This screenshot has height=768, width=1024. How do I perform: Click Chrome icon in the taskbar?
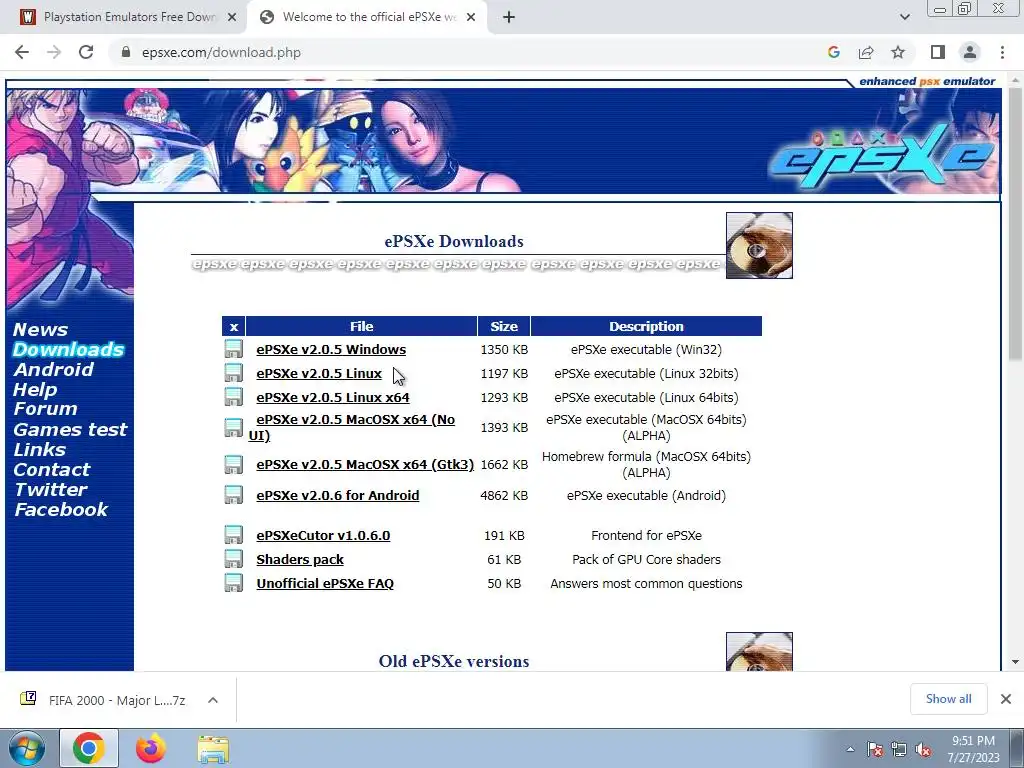tap(89, 748)
